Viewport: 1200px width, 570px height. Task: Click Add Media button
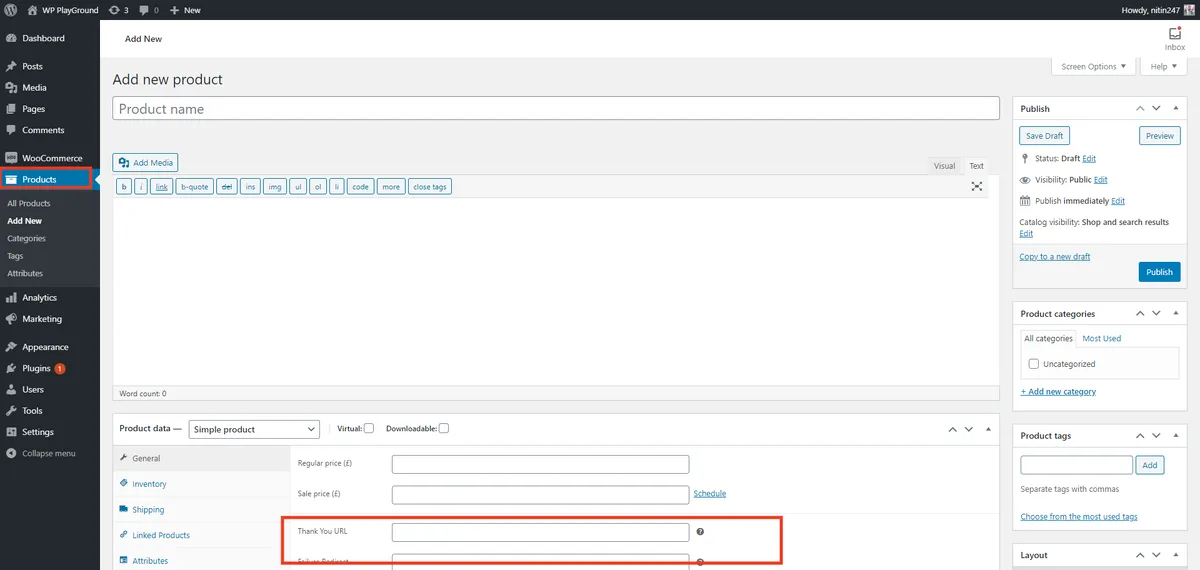click(146, 162)
